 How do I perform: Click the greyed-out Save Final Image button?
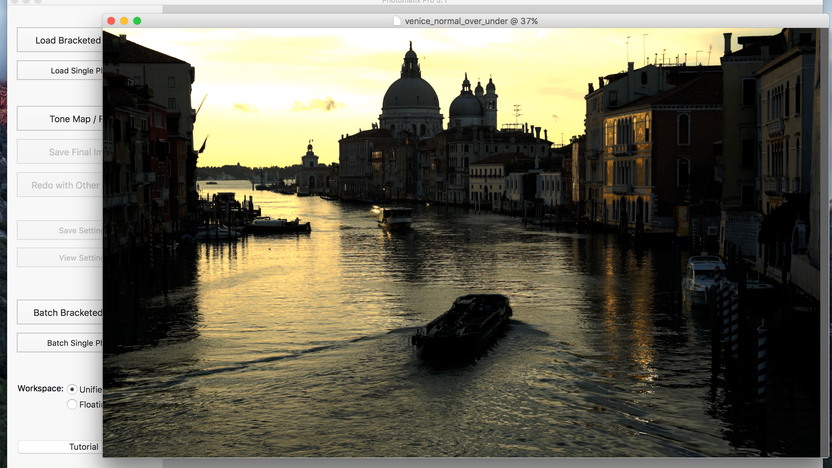60,152
